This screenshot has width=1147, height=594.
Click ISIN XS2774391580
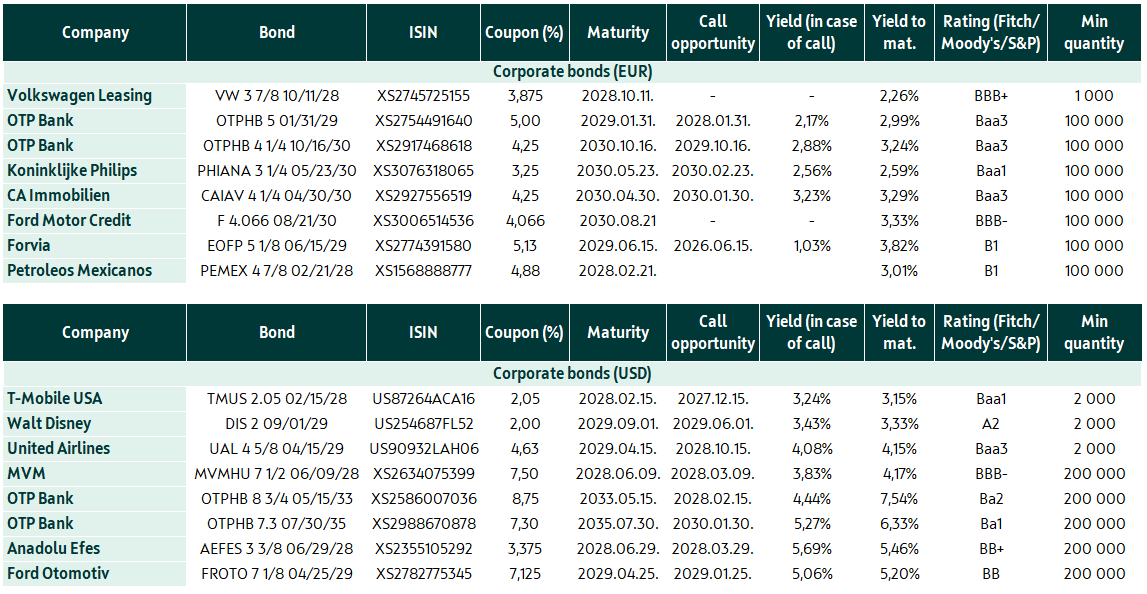(x=424, y=245)
